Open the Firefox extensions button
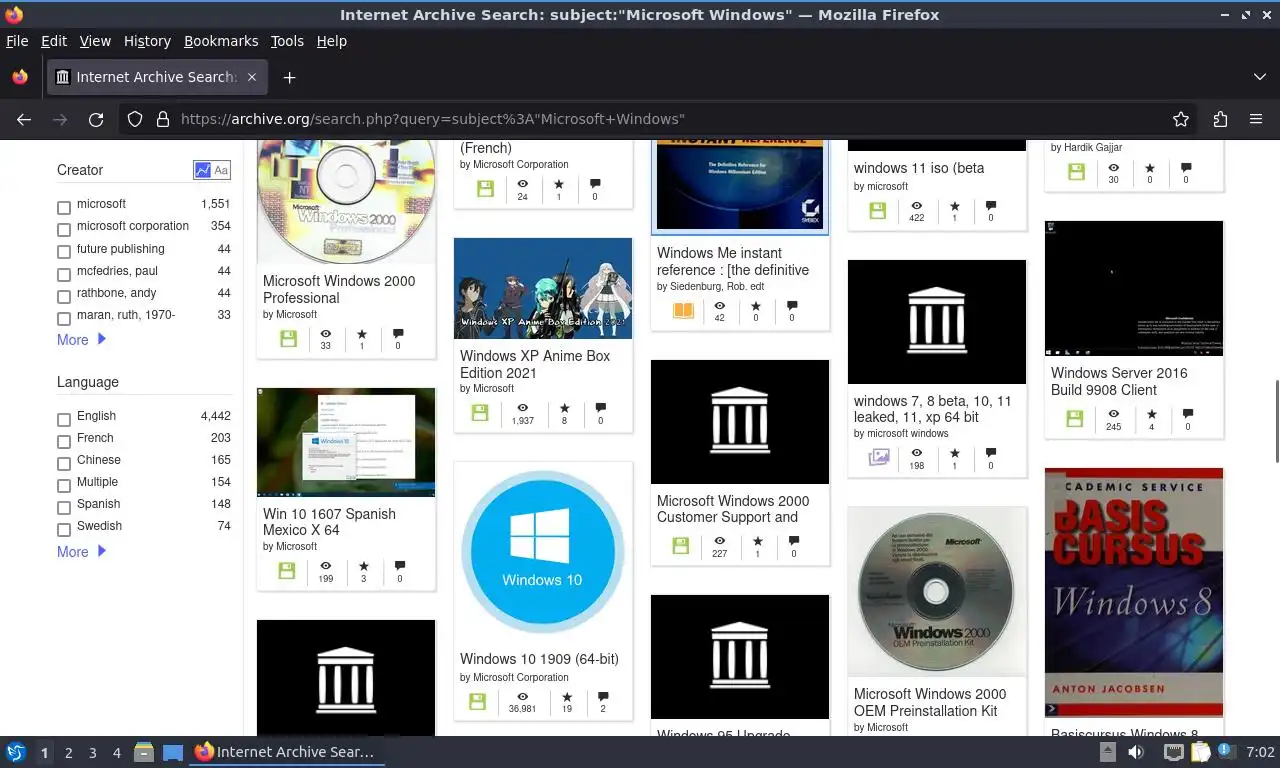The width and height of the screenshot is (1280, 768). (1220, 119)
